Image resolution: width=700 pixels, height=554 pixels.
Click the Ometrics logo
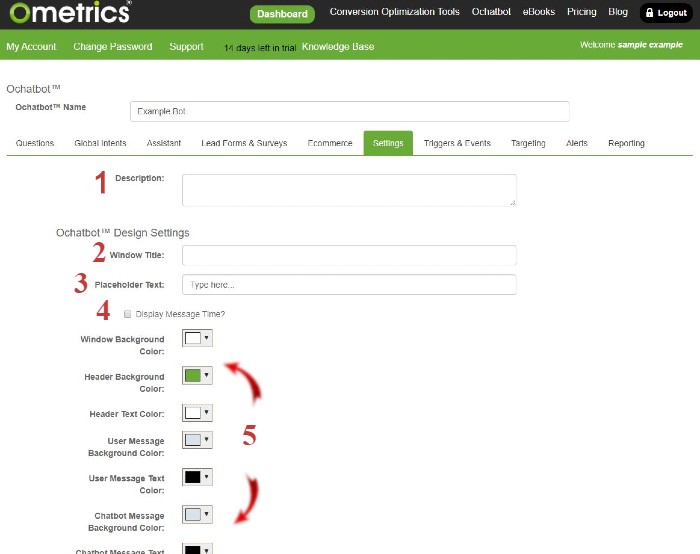70,12
